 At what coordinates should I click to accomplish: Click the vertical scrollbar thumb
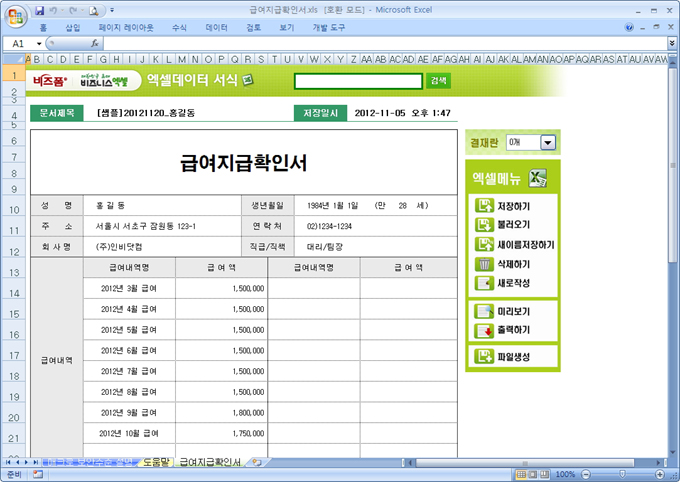(673, 165)
